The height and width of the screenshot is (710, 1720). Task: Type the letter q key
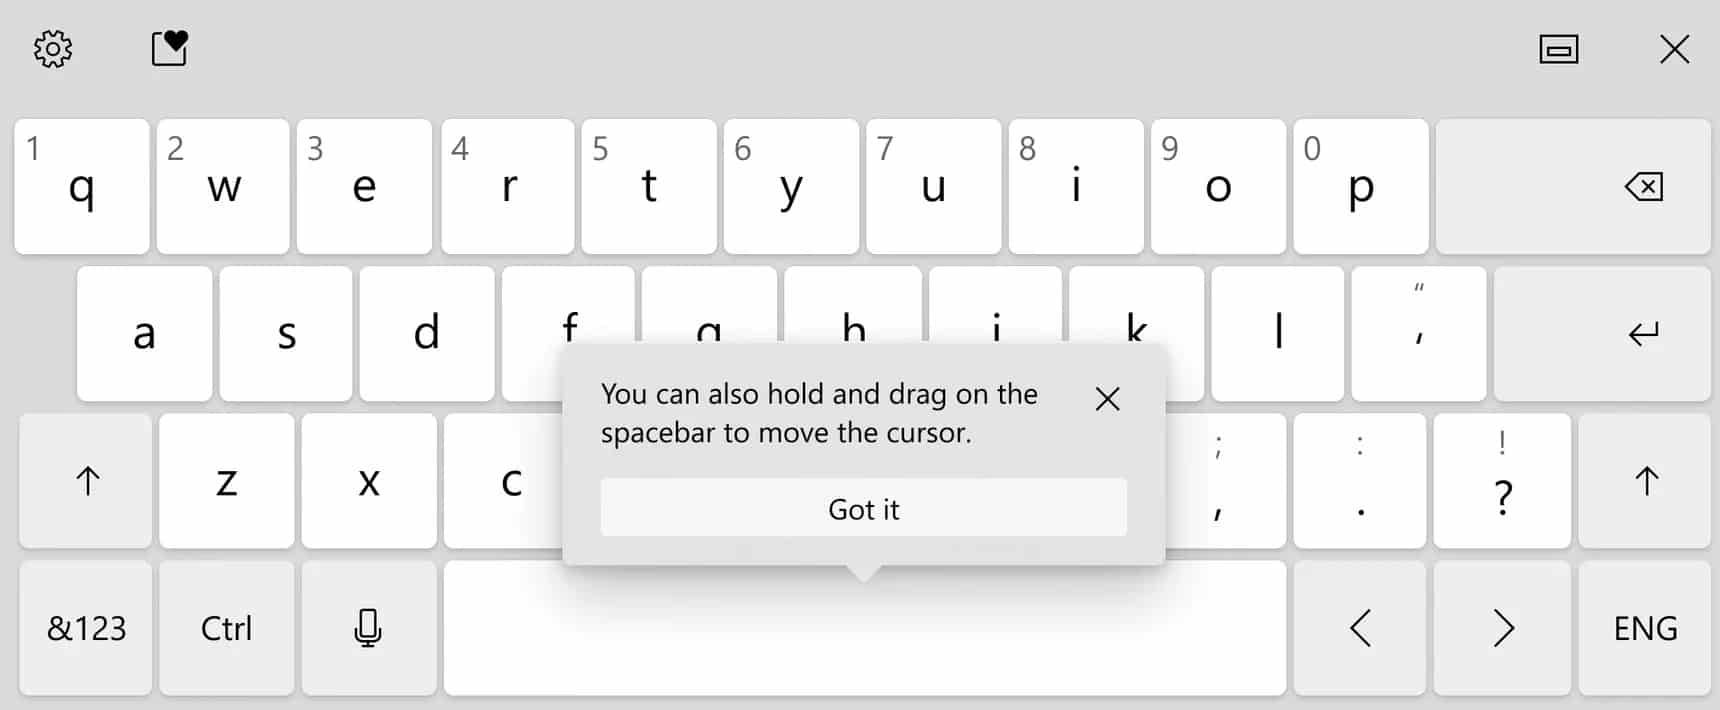coord(82,187)
